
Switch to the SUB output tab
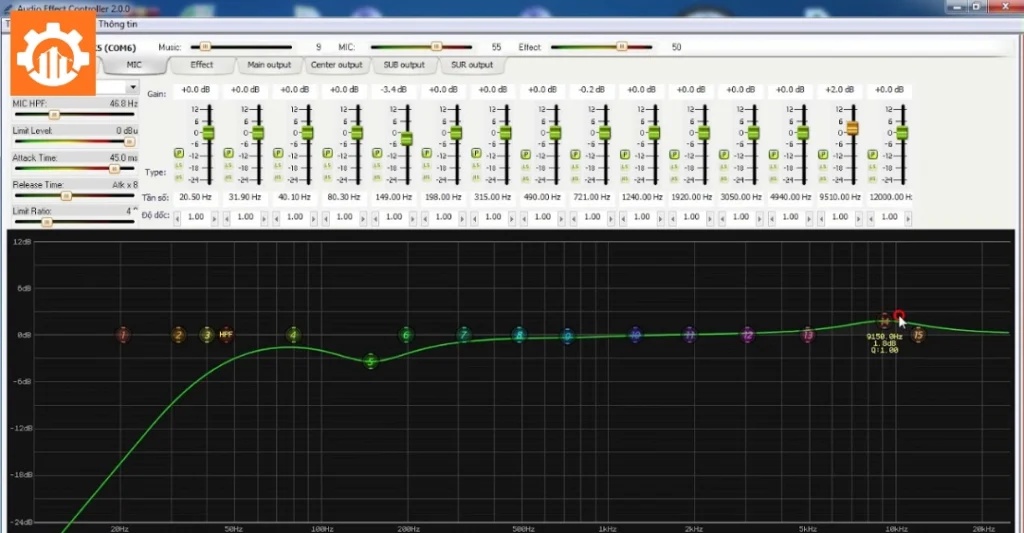[404, 65]
